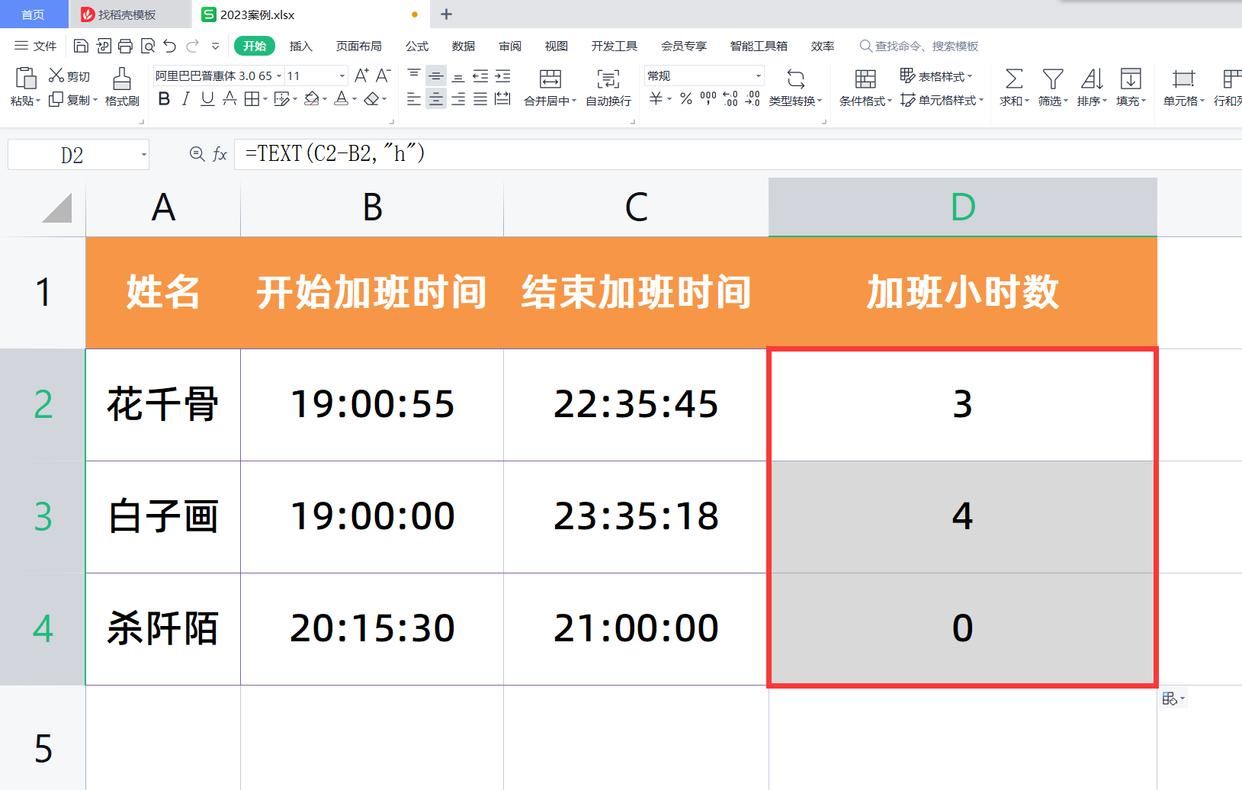This screenshot has width=1242, height=790.
Task: Open the font name dropdown
Action: tap(277, 76)
